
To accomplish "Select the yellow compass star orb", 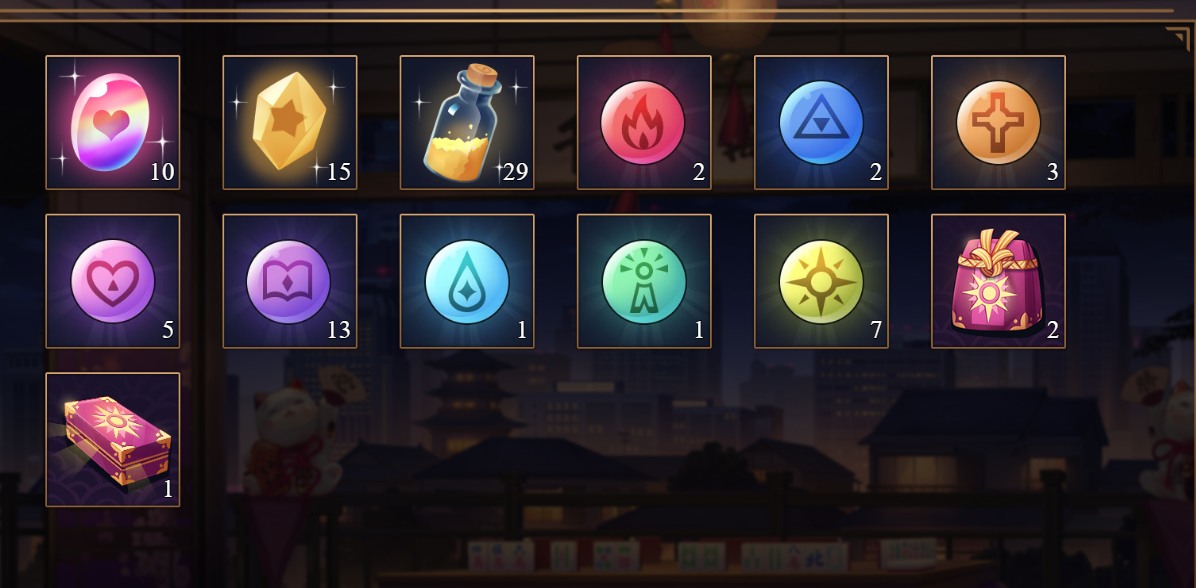I will [821, 281].
